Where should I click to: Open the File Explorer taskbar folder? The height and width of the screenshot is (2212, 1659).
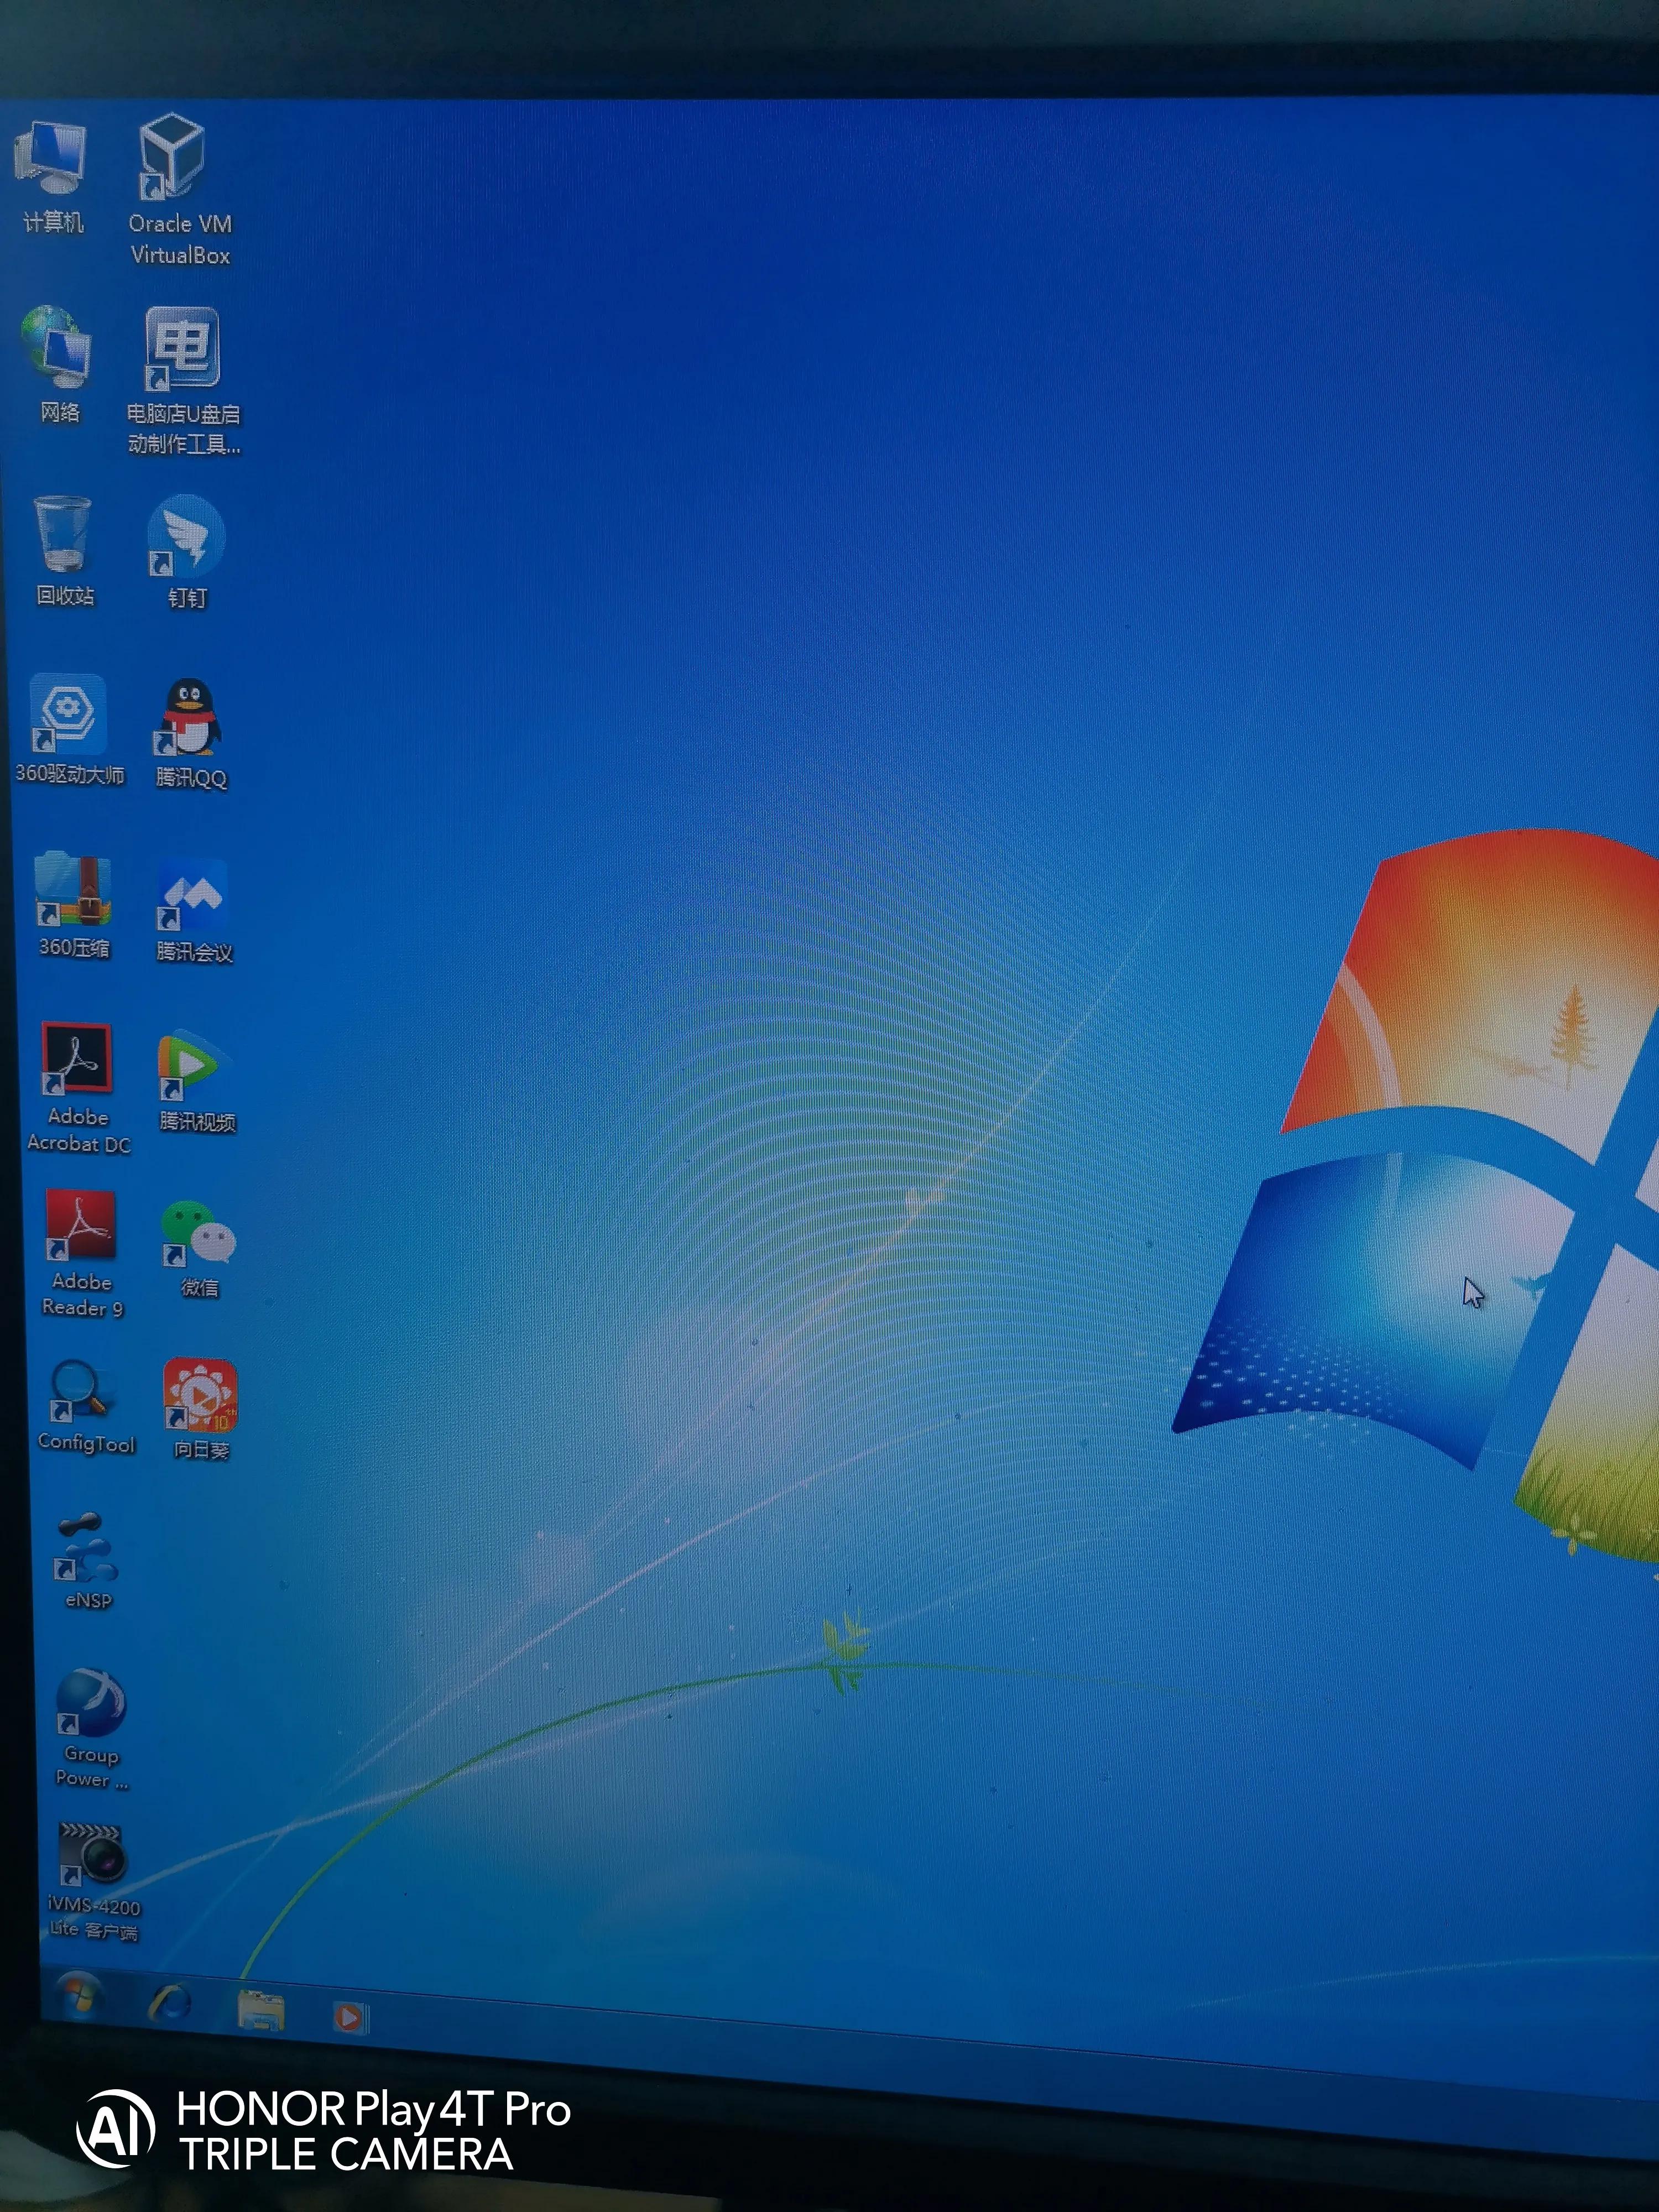[x=261, y=2010]
